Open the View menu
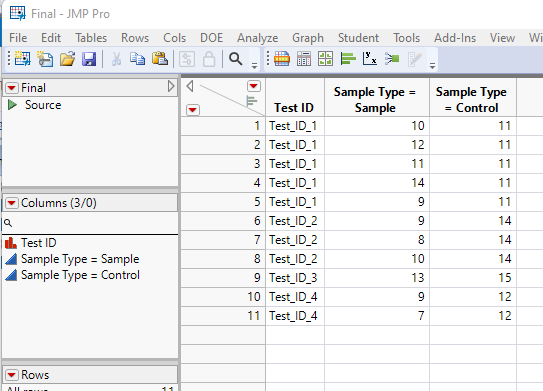Screen dimensions: 543x391 502,38
